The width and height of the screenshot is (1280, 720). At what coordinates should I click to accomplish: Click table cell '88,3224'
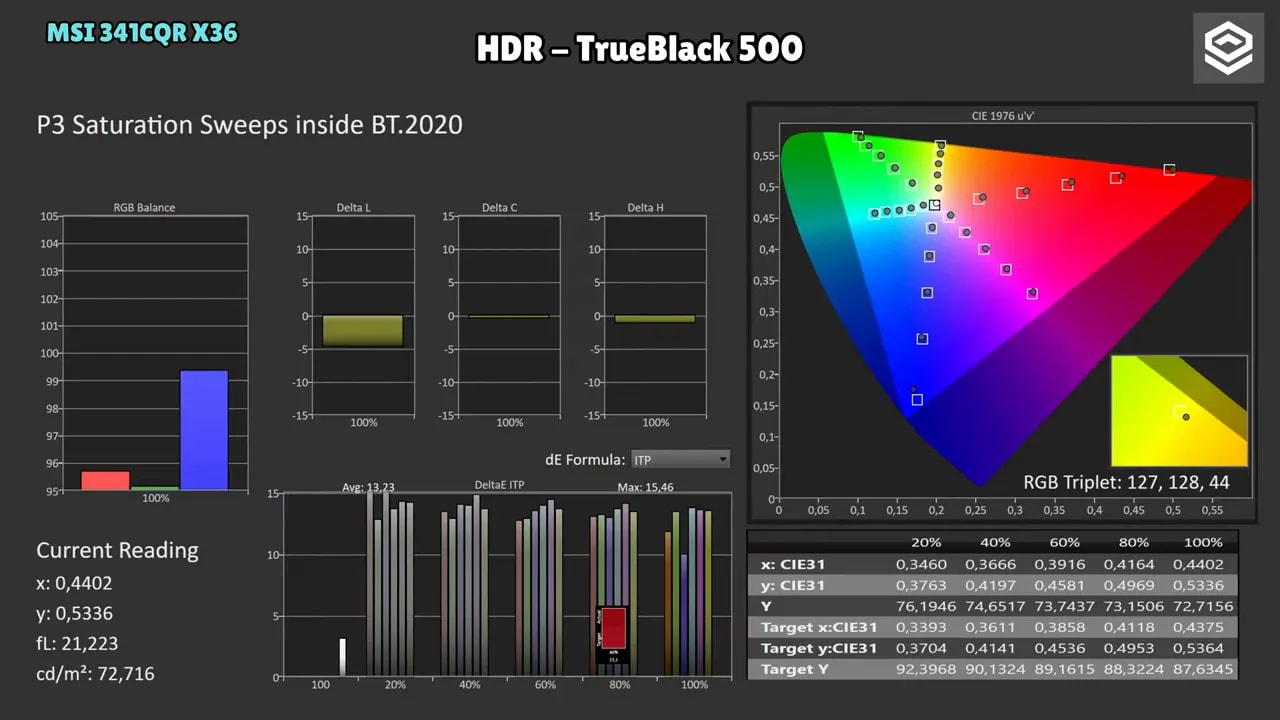1134,669
